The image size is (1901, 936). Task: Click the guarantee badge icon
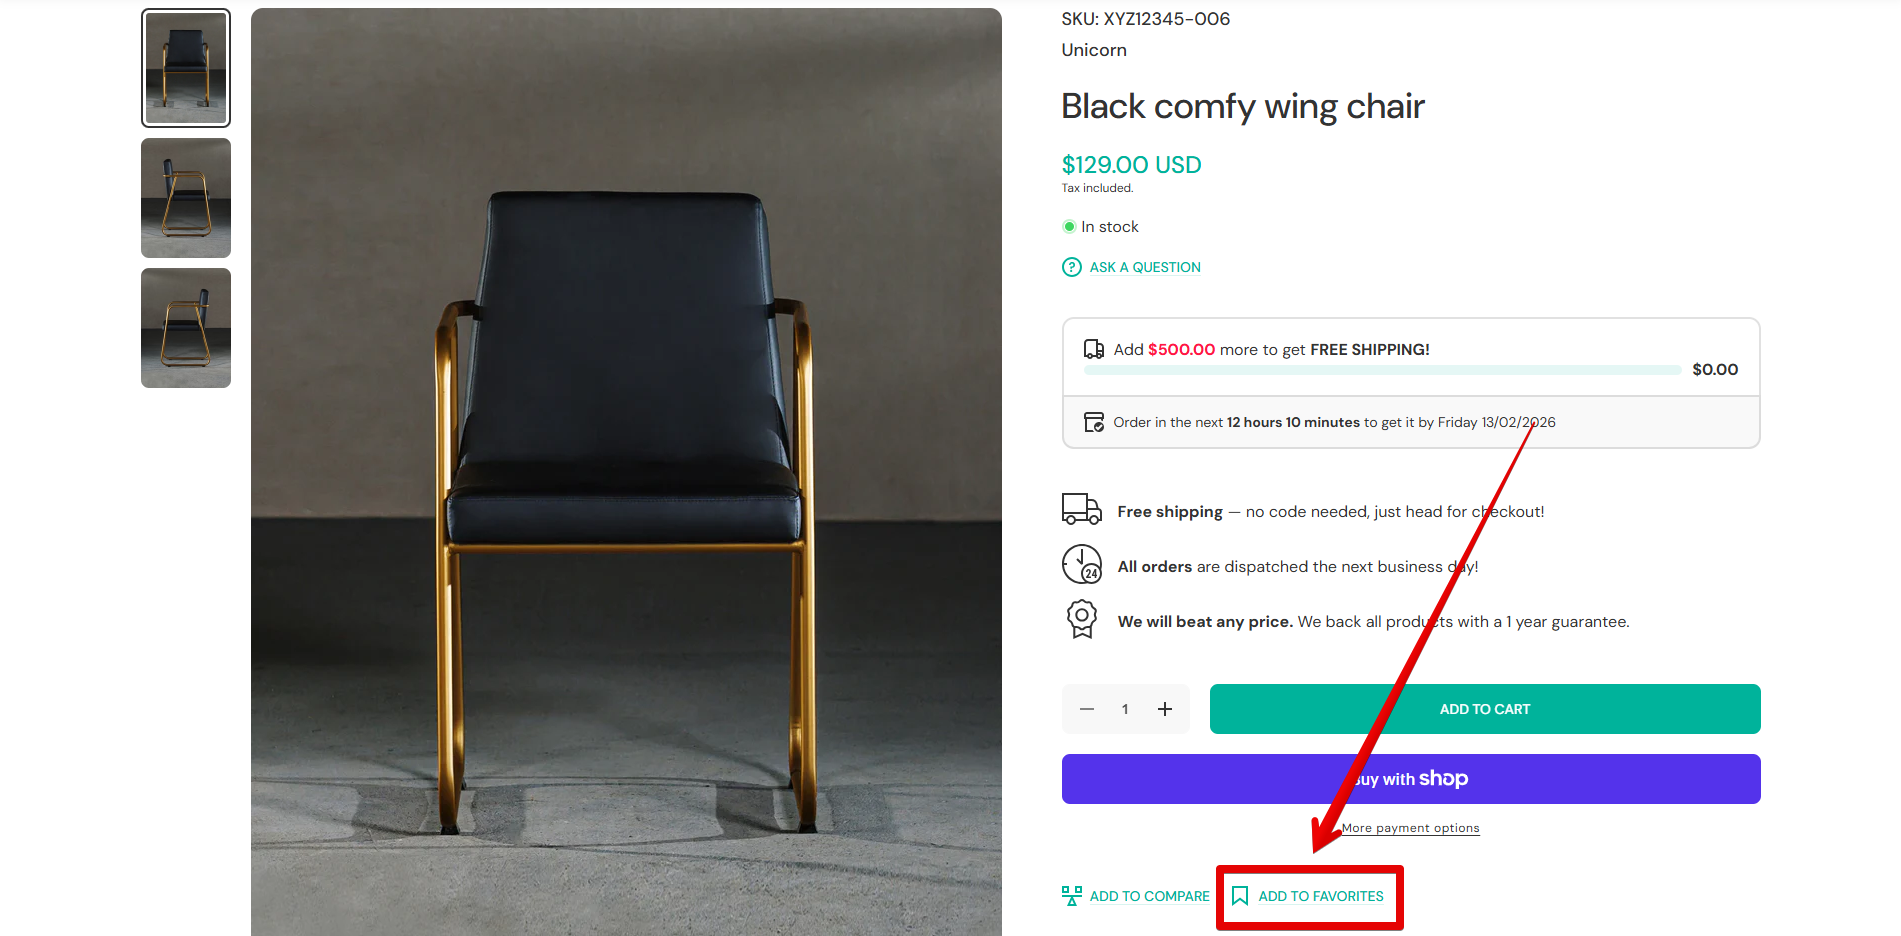[1081, 619]
